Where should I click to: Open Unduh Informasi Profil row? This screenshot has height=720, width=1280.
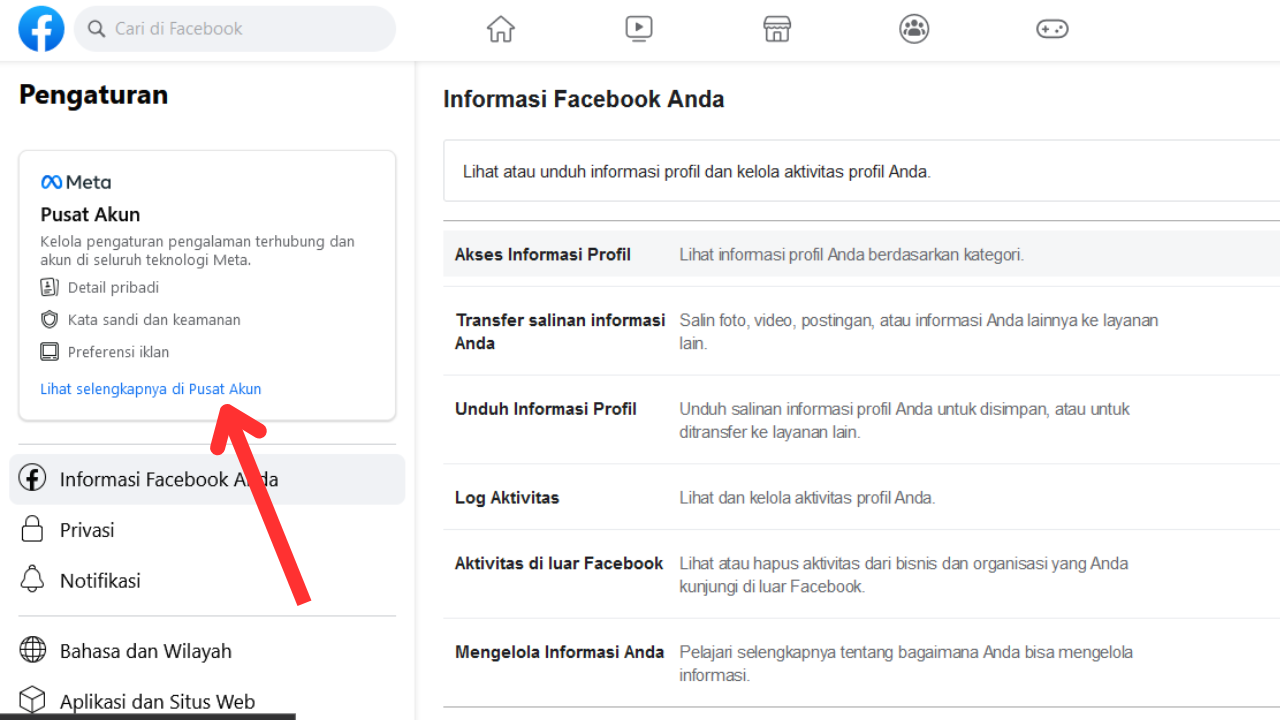(x=861, y=420)
